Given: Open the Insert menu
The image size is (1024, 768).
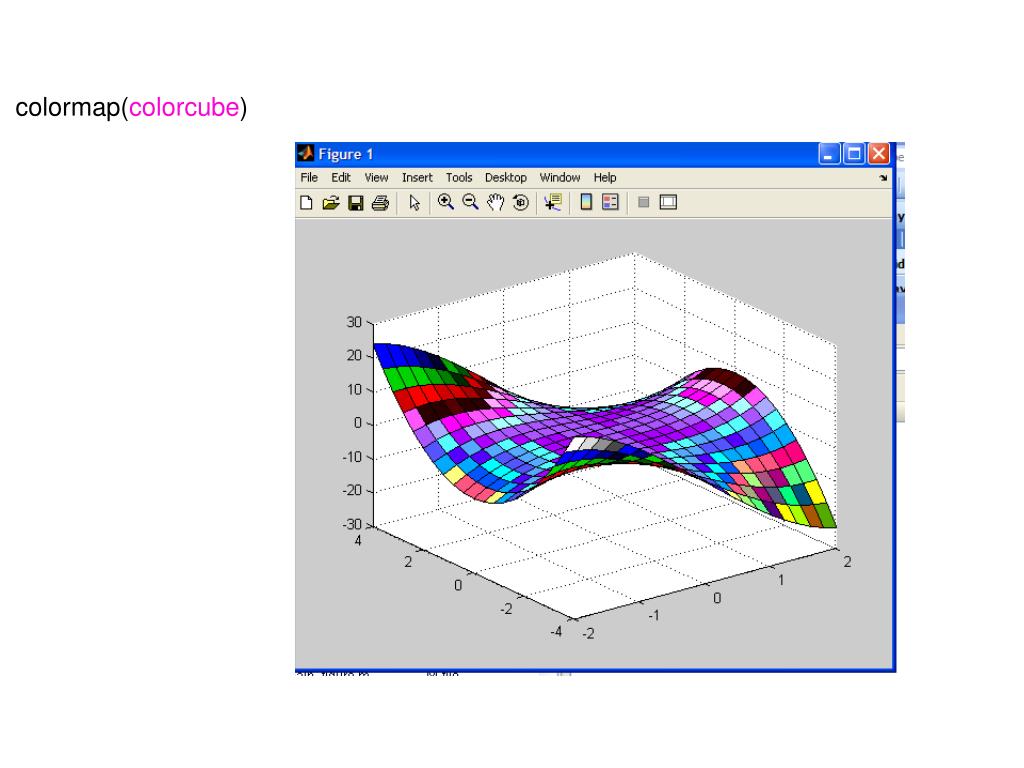Looking at the screenshot, I should (x=417, y=178).
